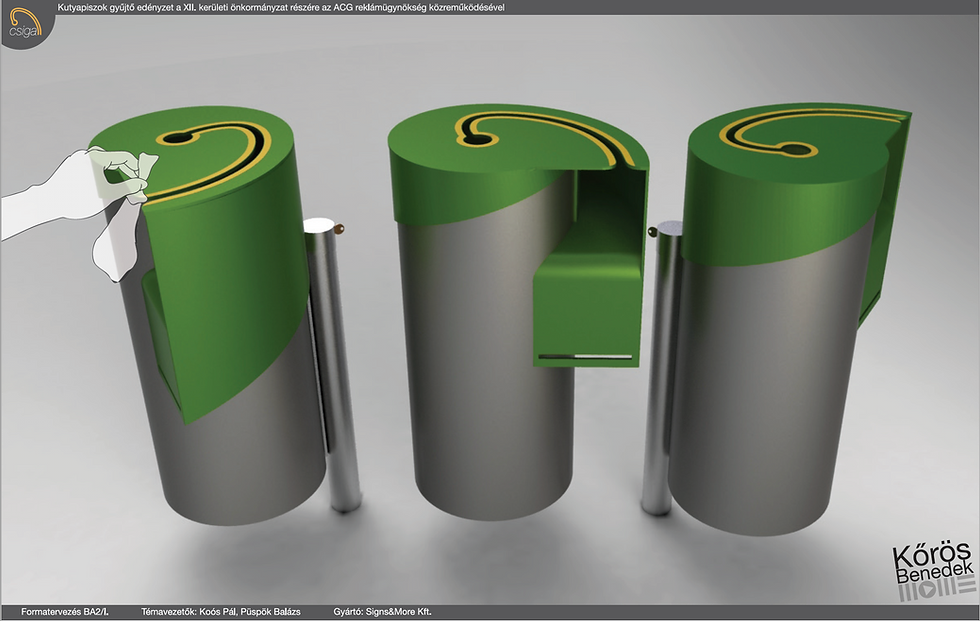The width and height of the screenshot is (980, 621).
Task: Select the header line starting "Kutyapiszok gyűjtő edényzet"
Action: click(x=281, y=7)
